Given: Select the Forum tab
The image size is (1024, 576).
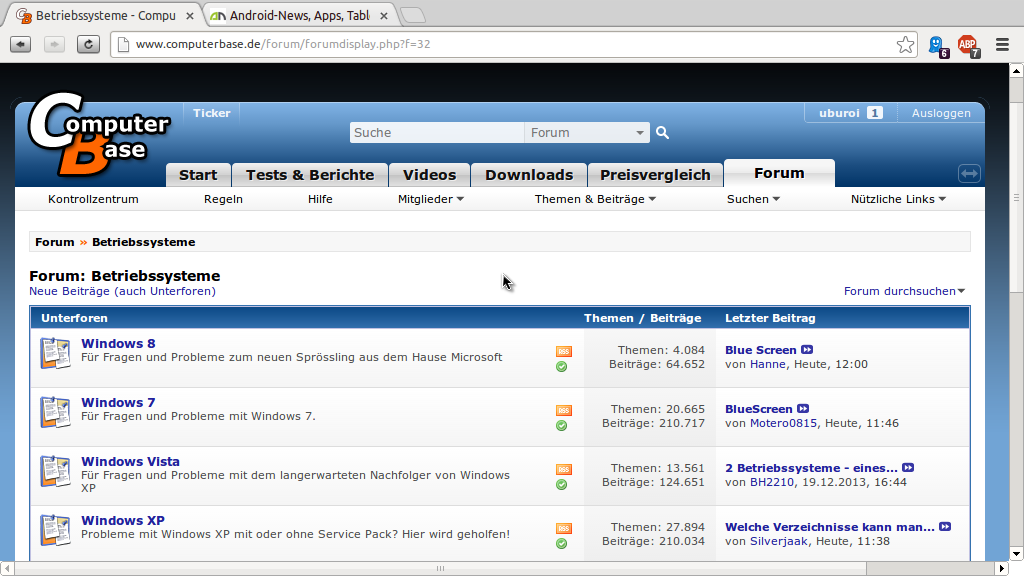Looking at the screenshot, I should point(779,173).
